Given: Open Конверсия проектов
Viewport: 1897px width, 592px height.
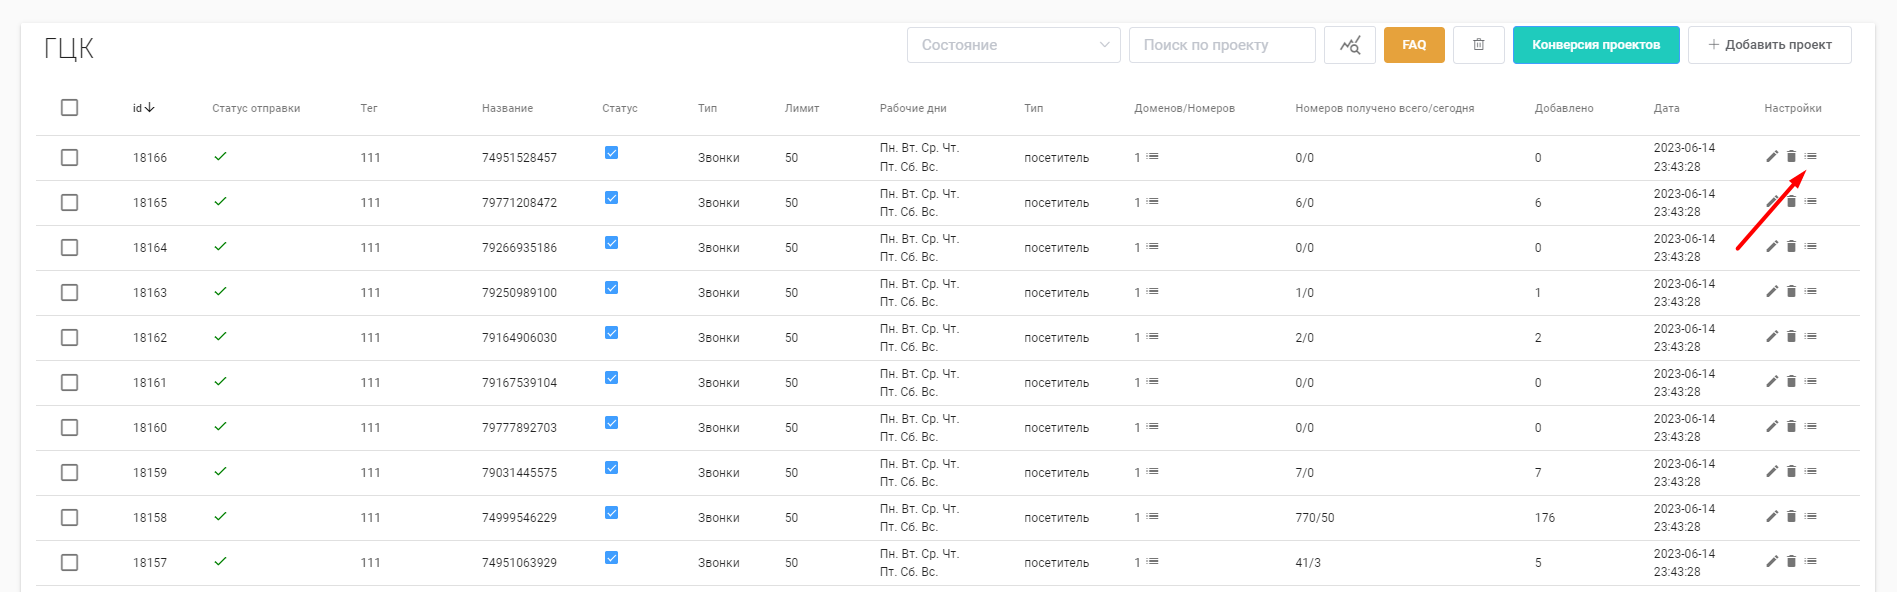Looking at the screenshot, I should tap(1596, 45).
